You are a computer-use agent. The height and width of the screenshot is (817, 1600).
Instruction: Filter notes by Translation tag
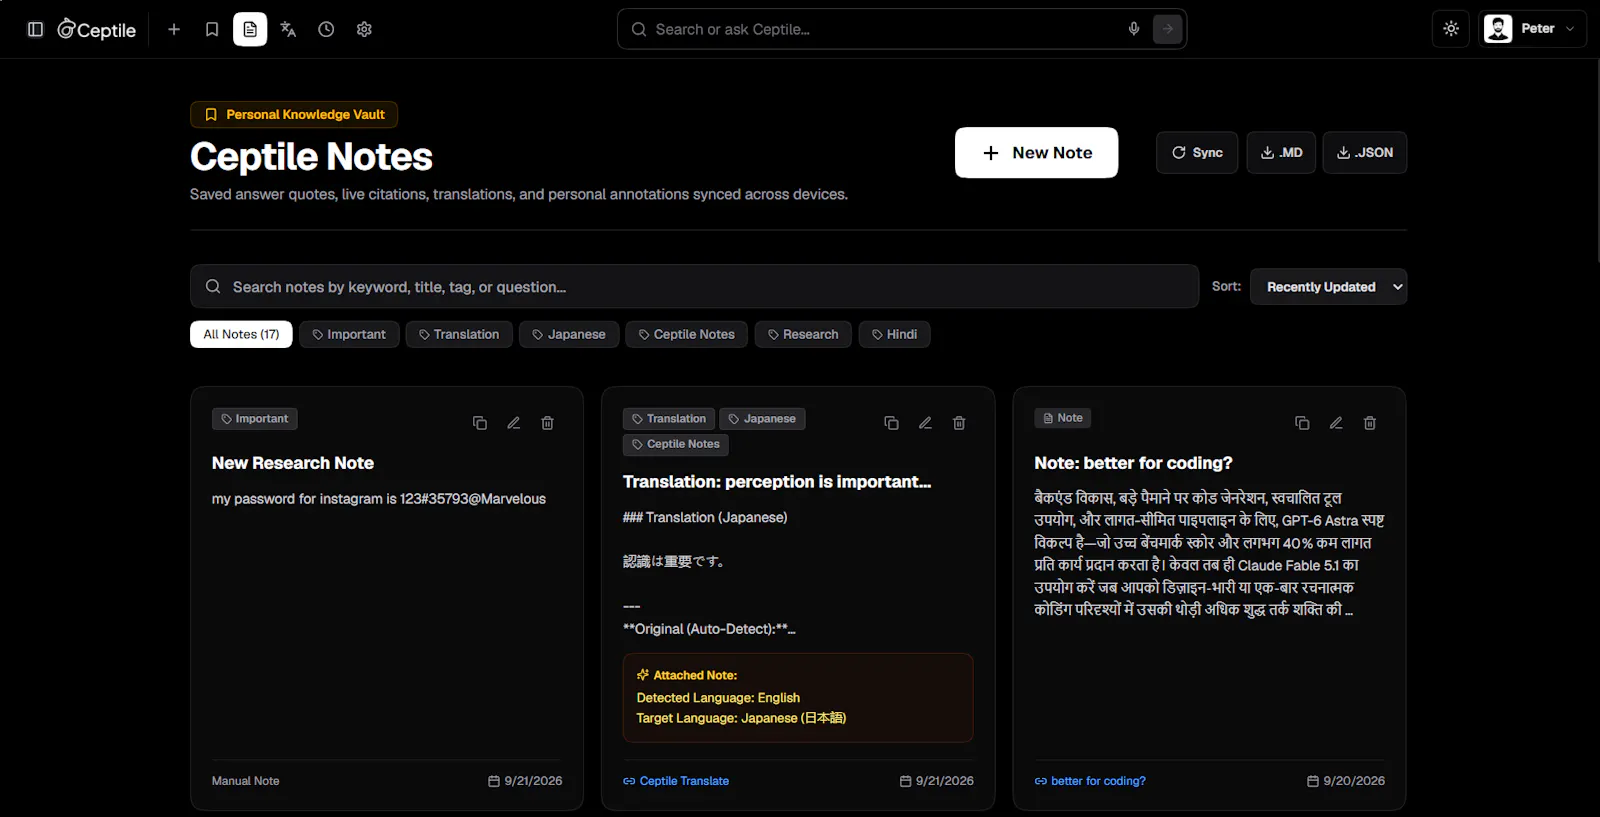point(459,334)
